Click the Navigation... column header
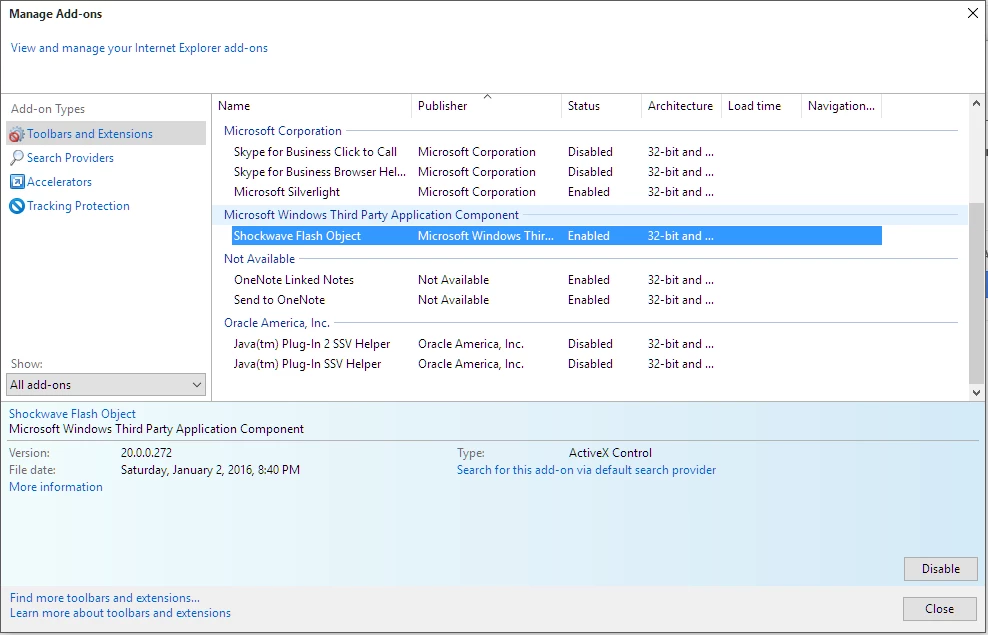 click(x=841, y=106)
